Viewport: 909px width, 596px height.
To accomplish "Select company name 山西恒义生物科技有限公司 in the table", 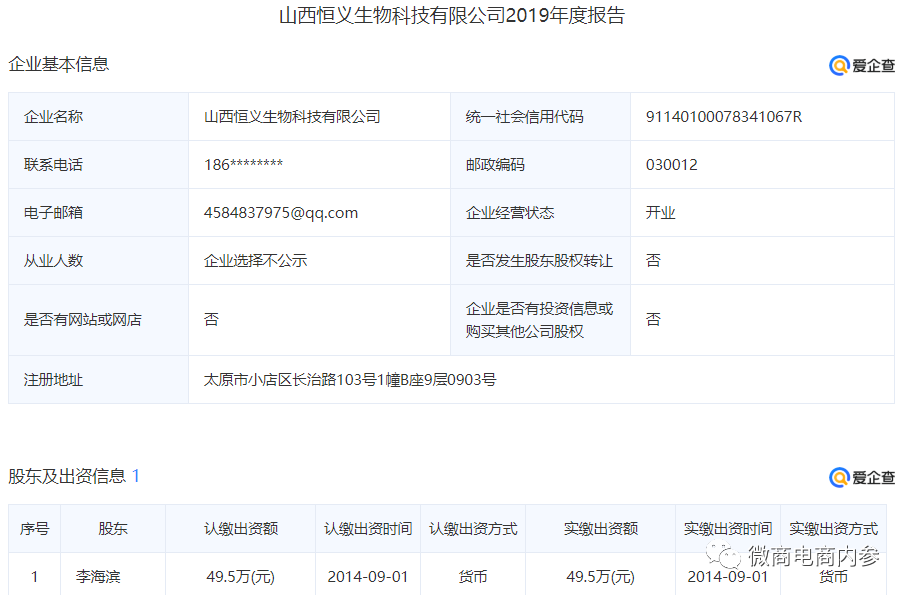I will (x=290, y=116).
